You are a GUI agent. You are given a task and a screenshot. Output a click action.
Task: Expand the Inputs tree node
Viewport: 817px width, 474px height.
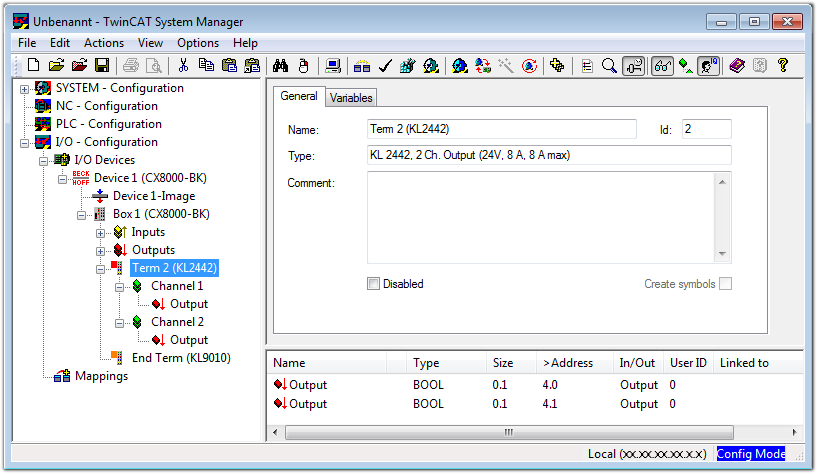[x=100, y=233]
